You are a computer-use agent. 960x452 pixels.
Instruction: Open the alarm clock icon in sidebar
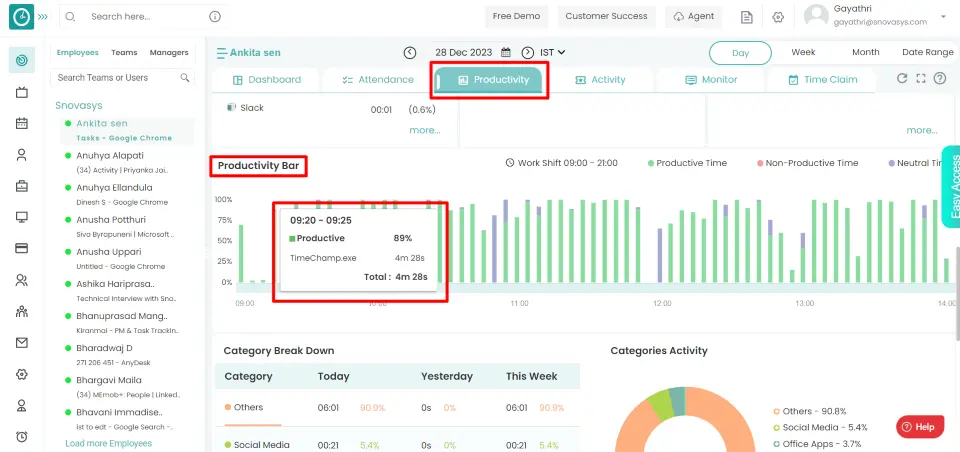click(x=21, y=437)
